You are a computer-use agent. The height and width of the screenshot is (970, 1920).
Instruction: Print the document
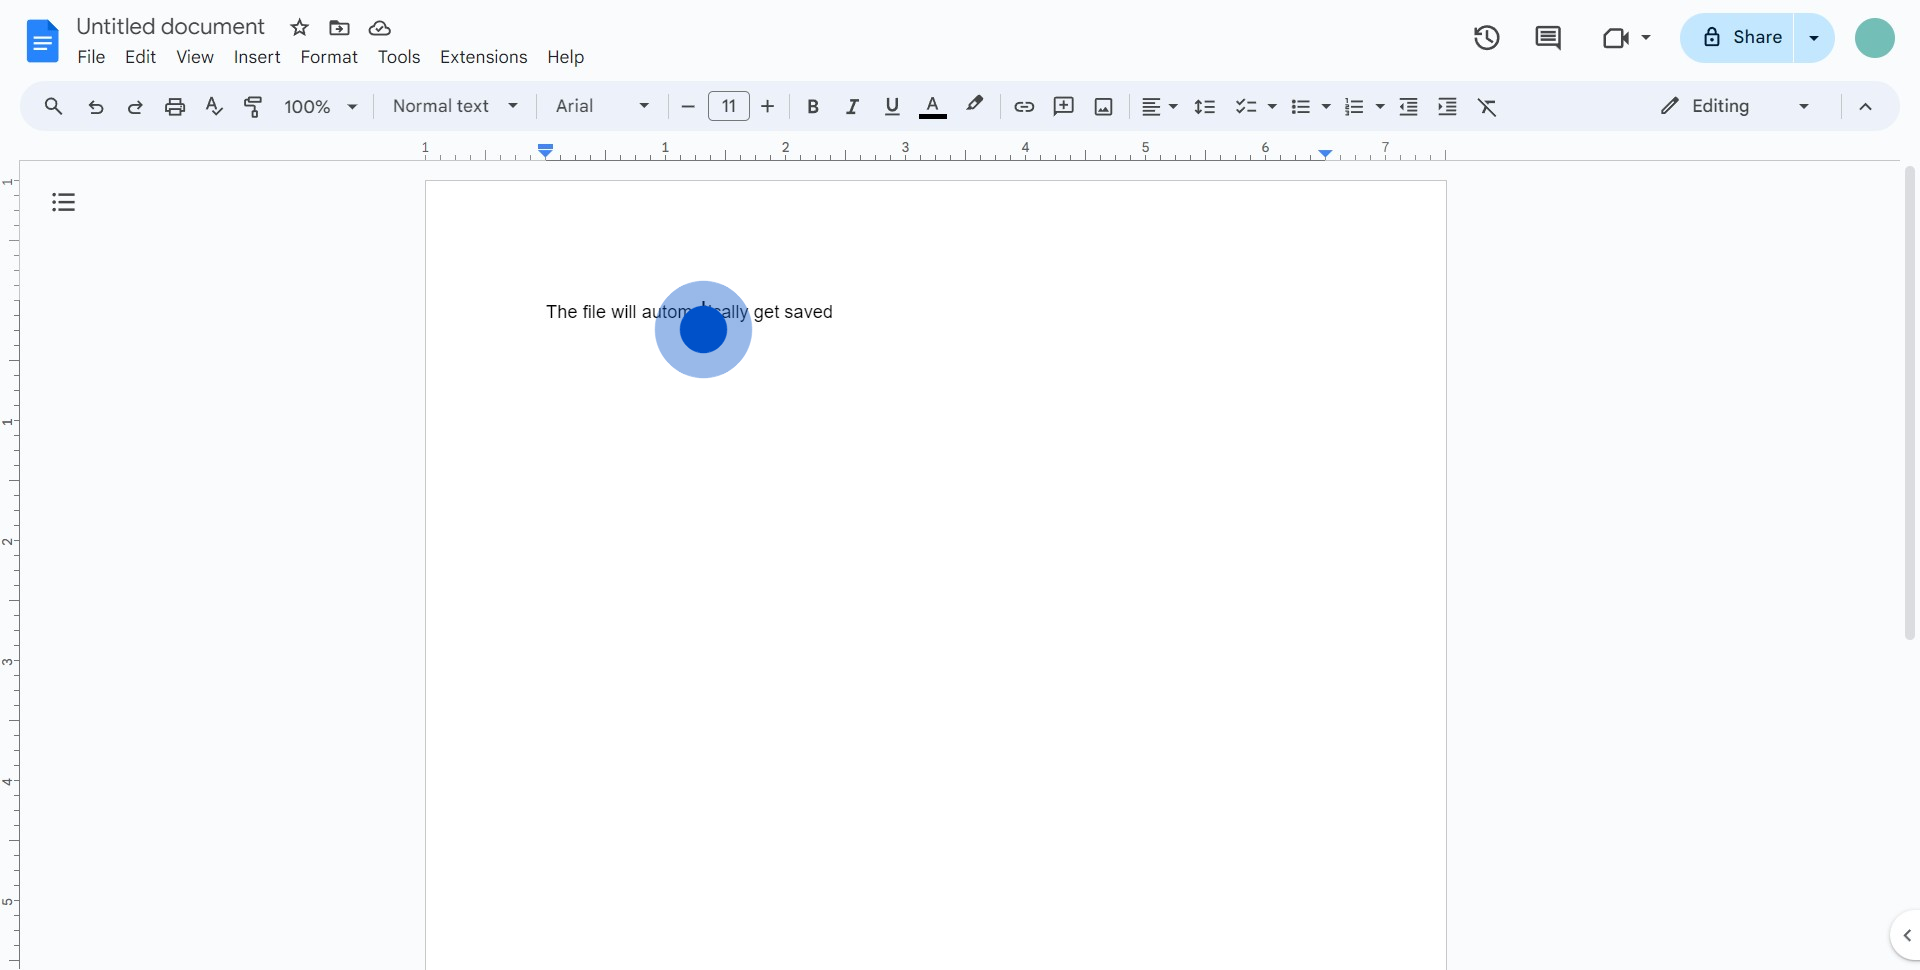(x=175, y=107)
